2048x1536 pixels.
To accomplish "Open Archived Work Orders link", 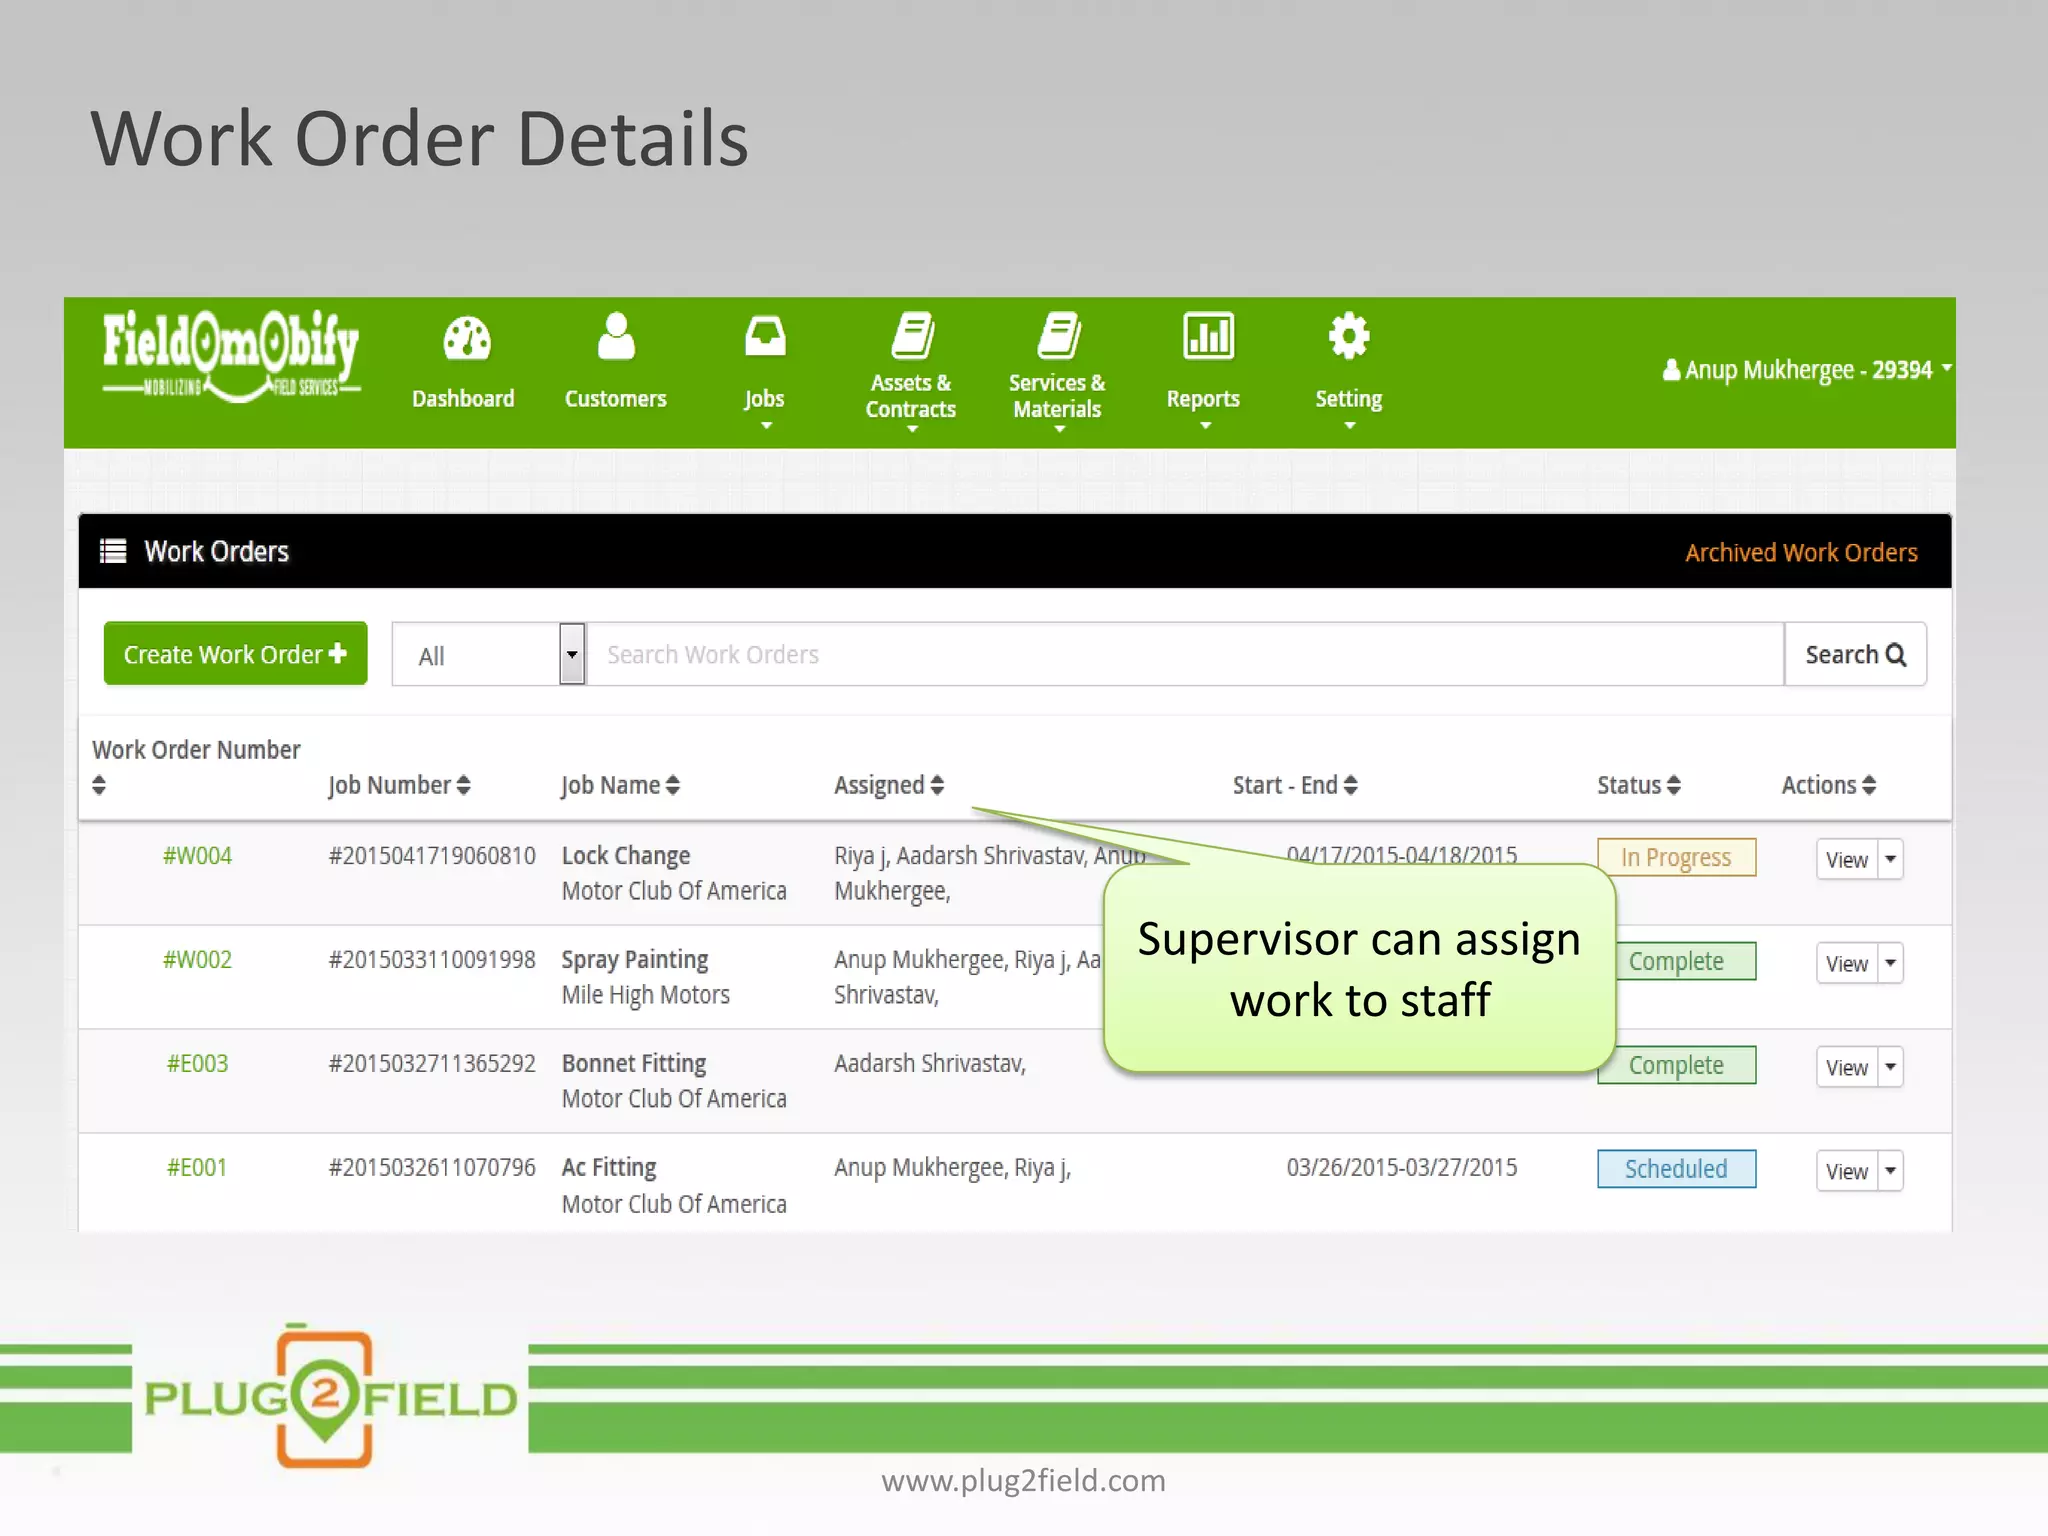I will tap(1801, 553).
